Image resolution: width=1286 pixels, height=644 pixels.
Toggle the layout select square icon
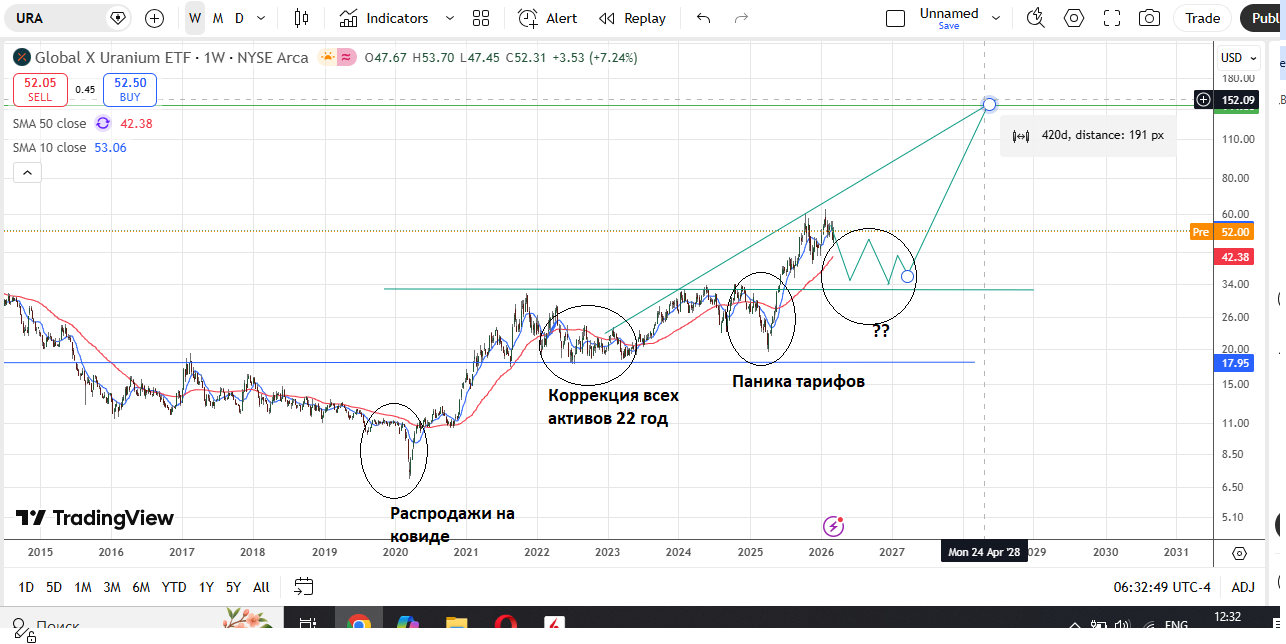(x=896, y=18)
